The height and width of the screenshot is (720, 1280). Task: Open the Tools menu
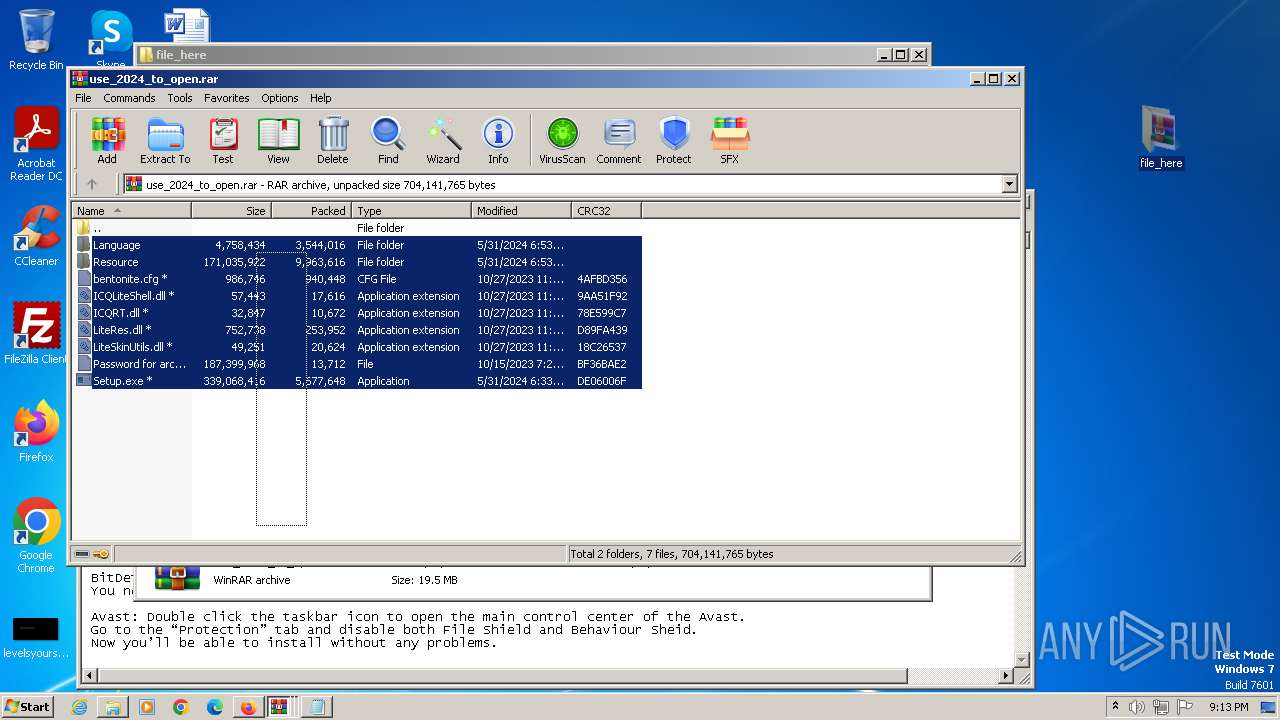click(180, 98)
